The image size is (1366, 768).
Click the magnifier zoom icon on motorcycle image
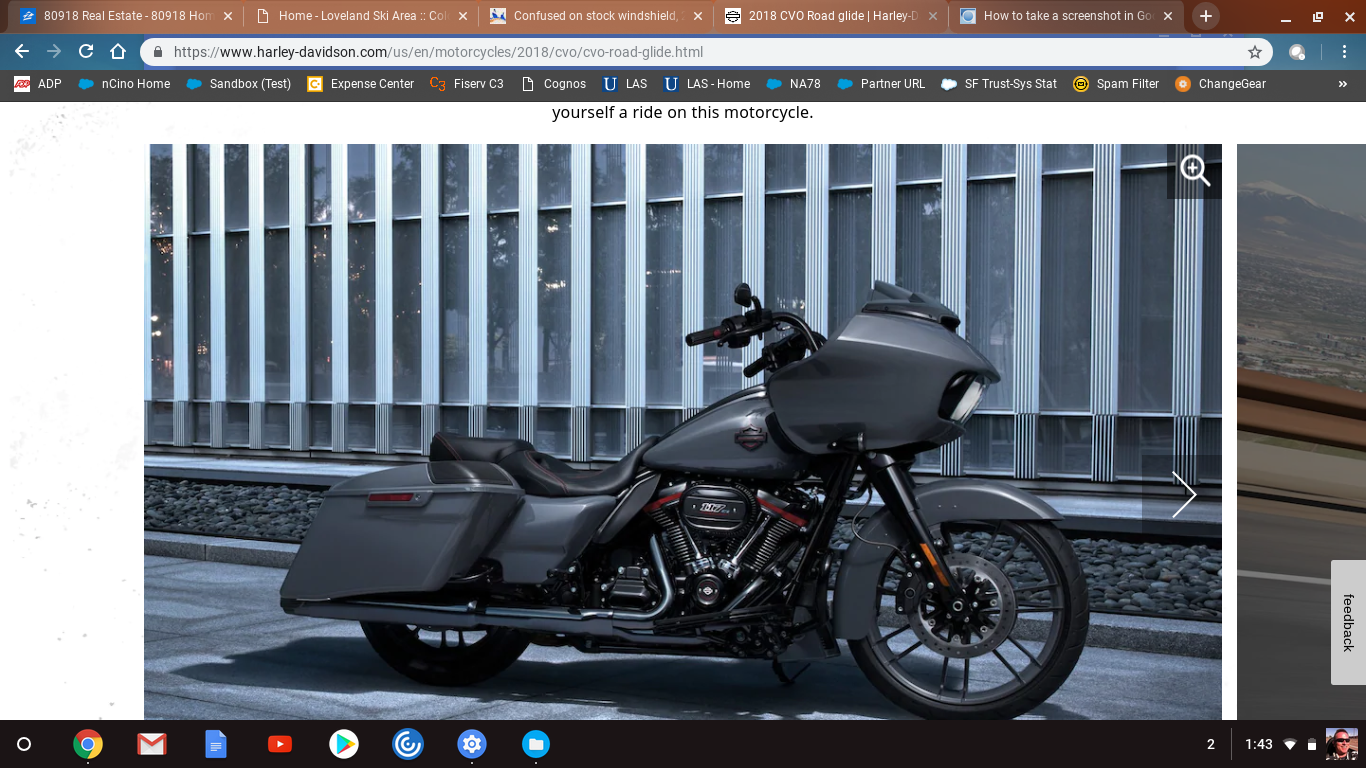tap(1194, 171)
